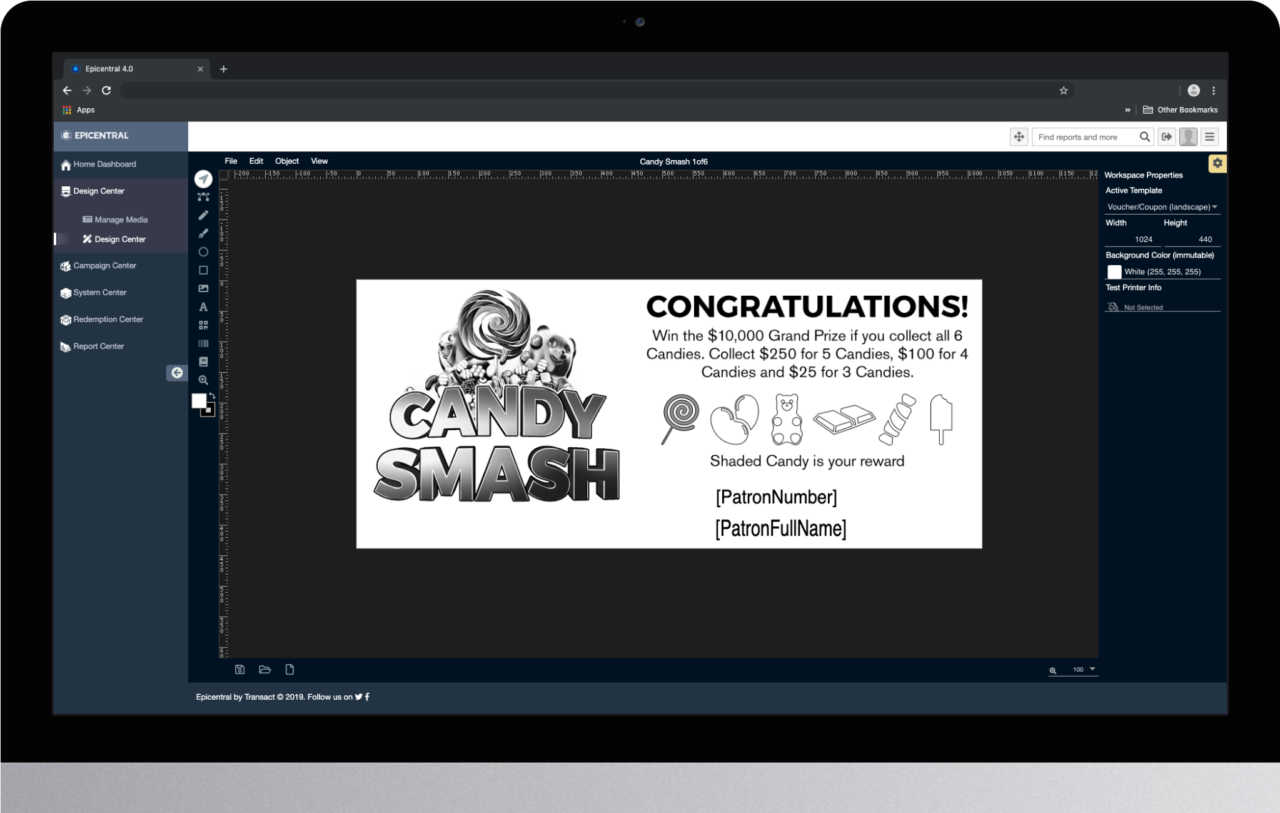
Task: Choose the Rectangle shape tool
Action: (x=203, y=270)
